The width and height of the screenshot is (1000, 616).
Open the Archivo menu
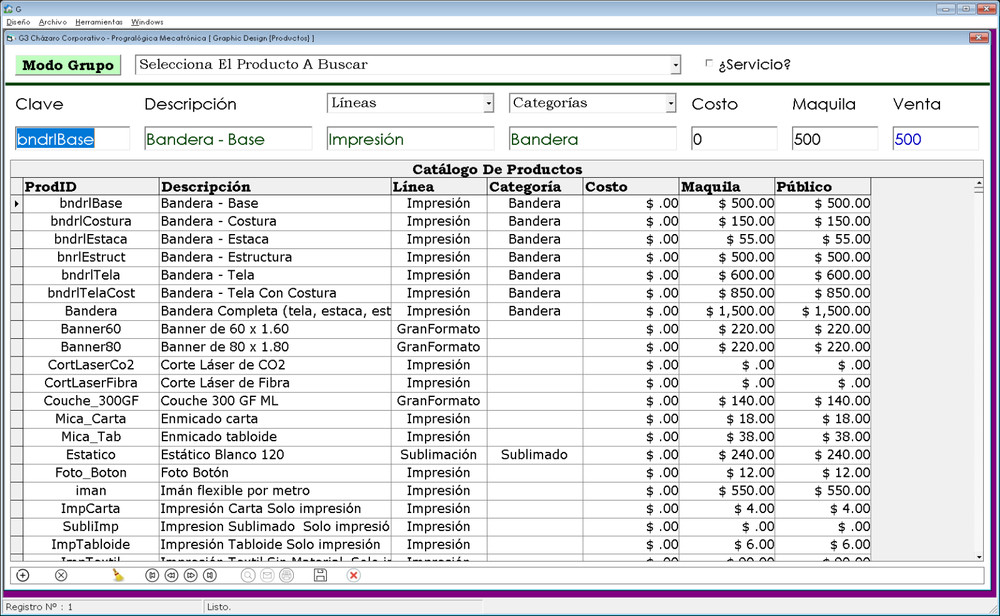click(x=52, y=21)
